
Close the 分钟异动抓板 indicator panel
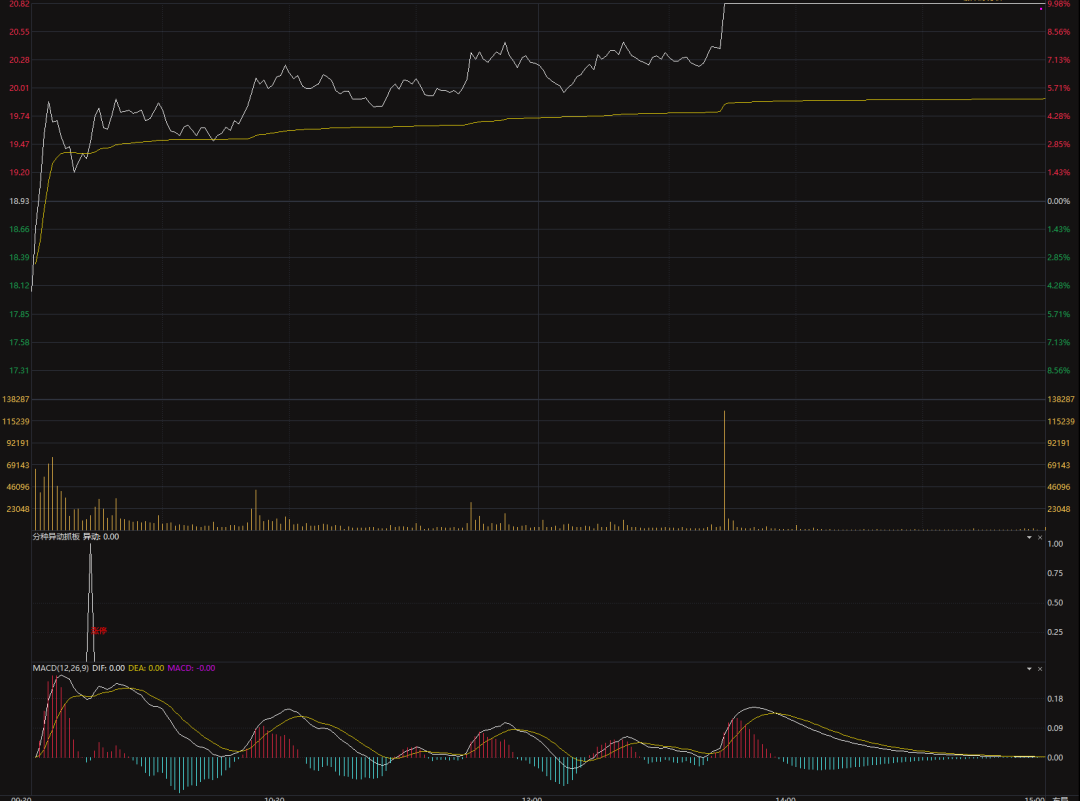(1040, 537)
